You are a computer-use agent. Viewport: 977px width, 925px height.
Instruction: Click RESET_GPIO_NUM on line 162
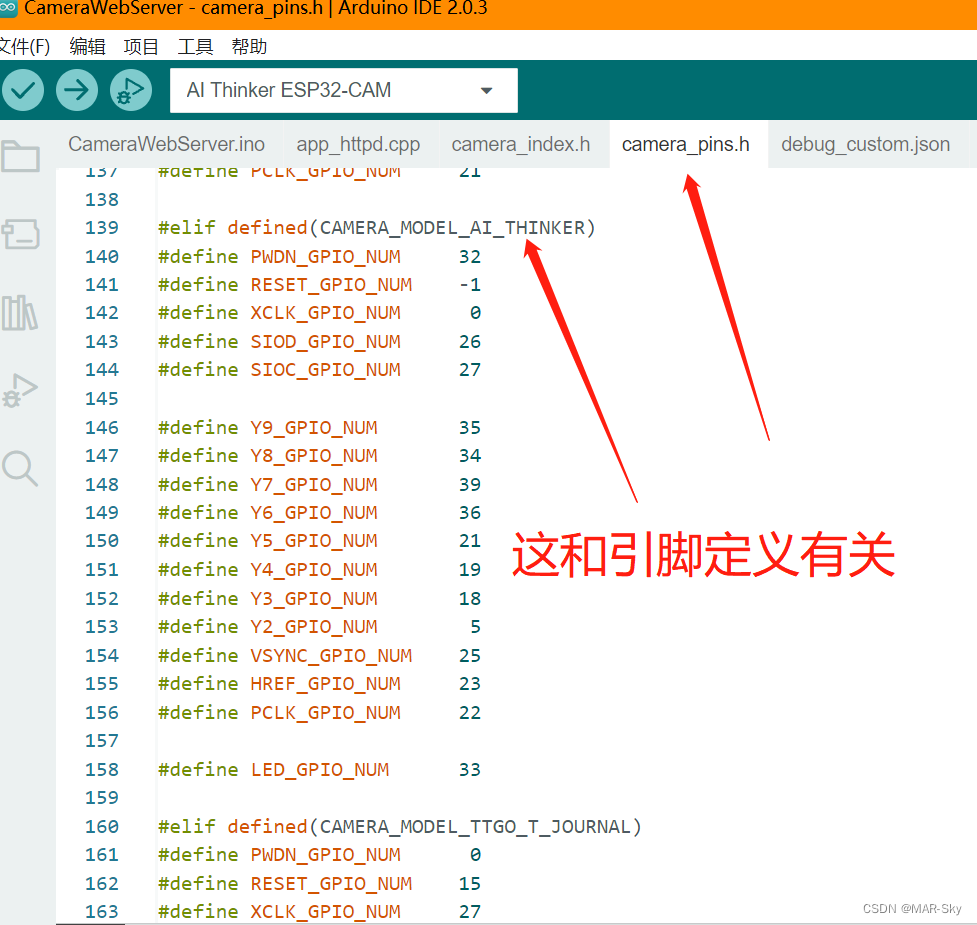[331, 883]
